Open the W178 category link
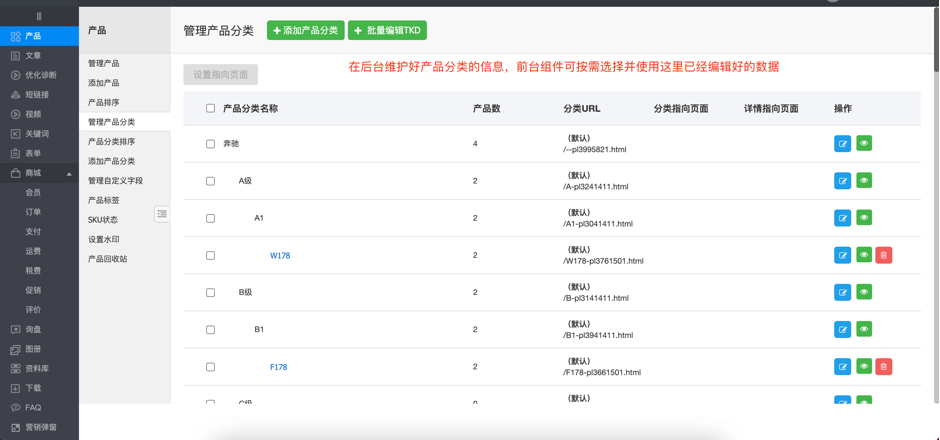Viewport: 940px width, 440px height. point(280,255)
